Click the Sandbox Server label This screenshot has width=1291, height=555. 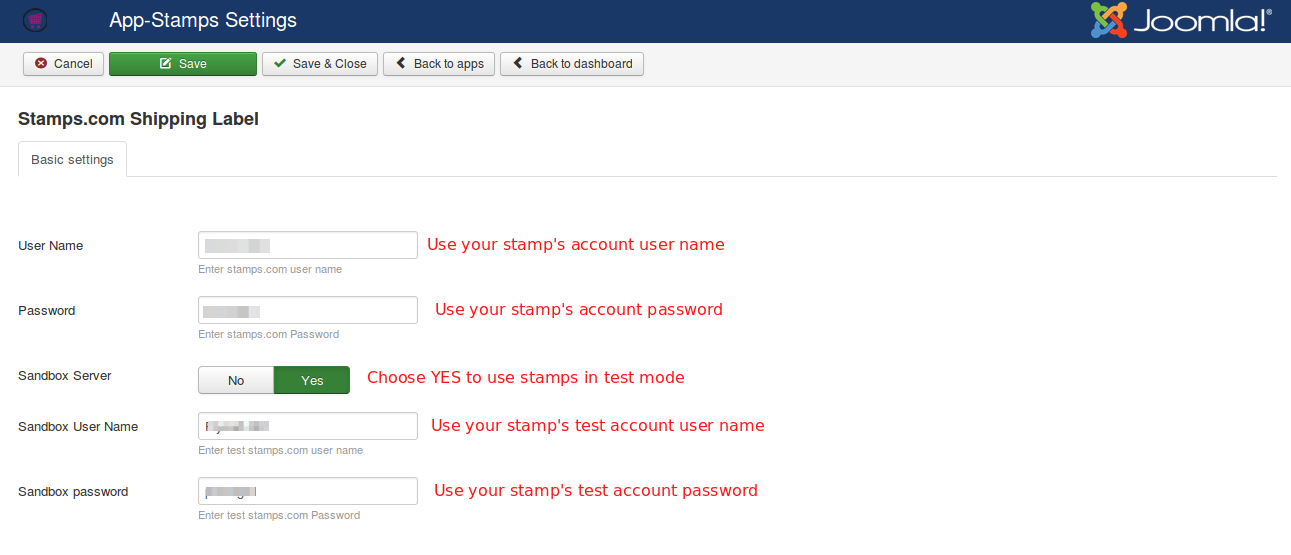[x=65, y=376]
